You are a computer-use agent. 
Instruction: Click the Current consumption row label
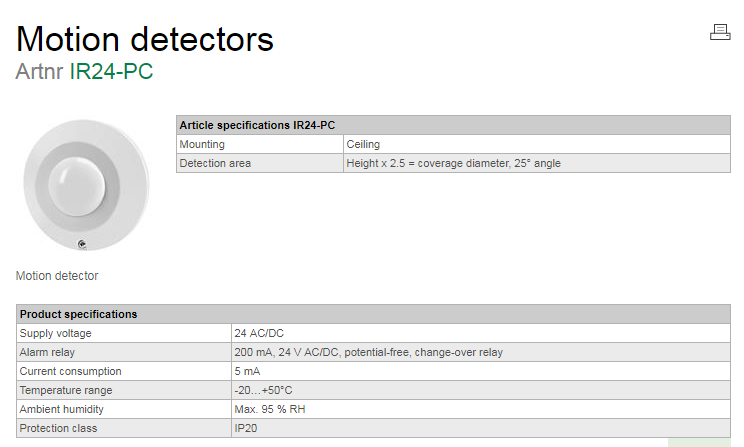(70, 371)
